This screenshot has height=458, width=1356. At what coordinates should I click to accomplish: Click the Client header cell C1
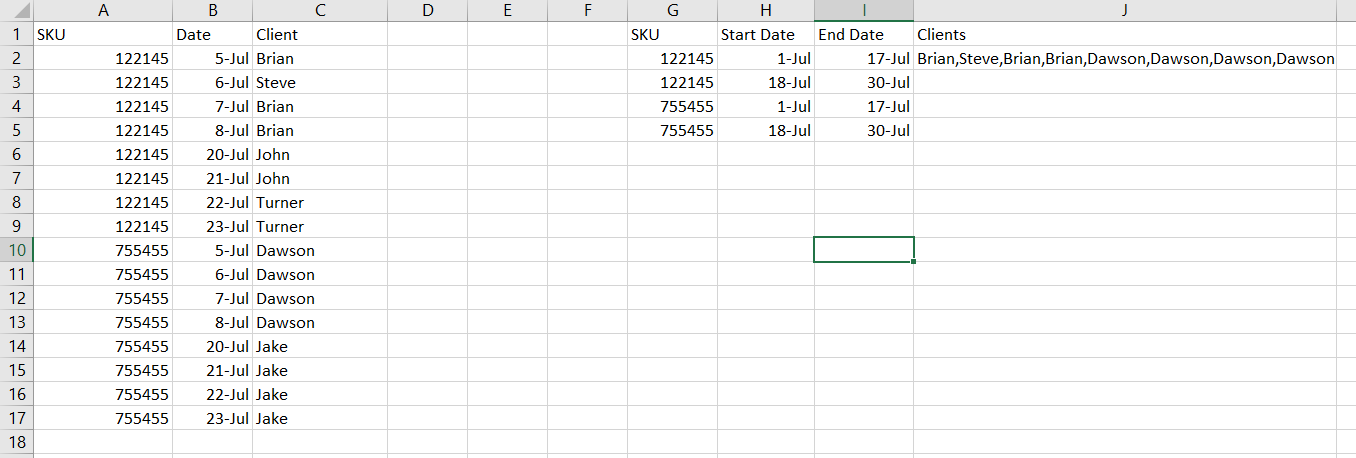coord(320,34)
